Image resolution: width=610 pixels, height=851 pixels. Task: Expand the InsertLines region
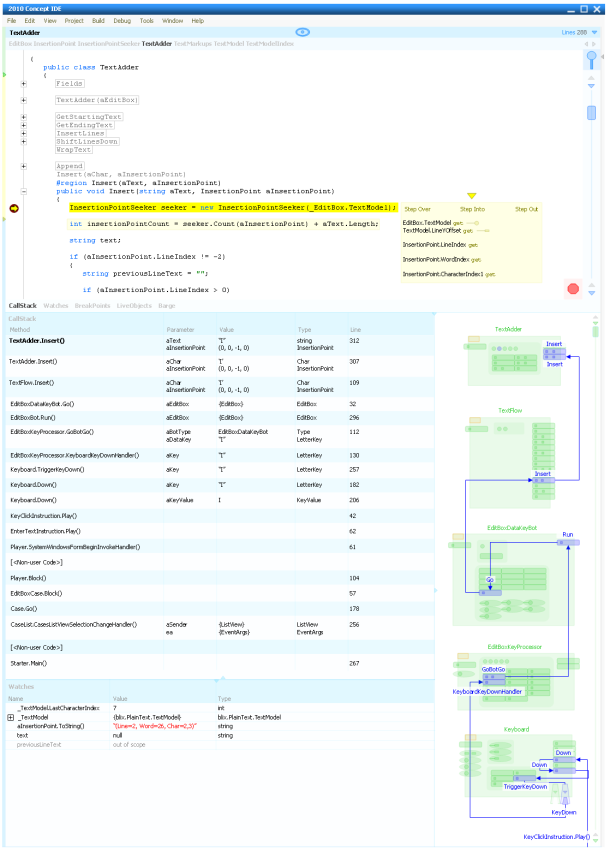point(23,134)
